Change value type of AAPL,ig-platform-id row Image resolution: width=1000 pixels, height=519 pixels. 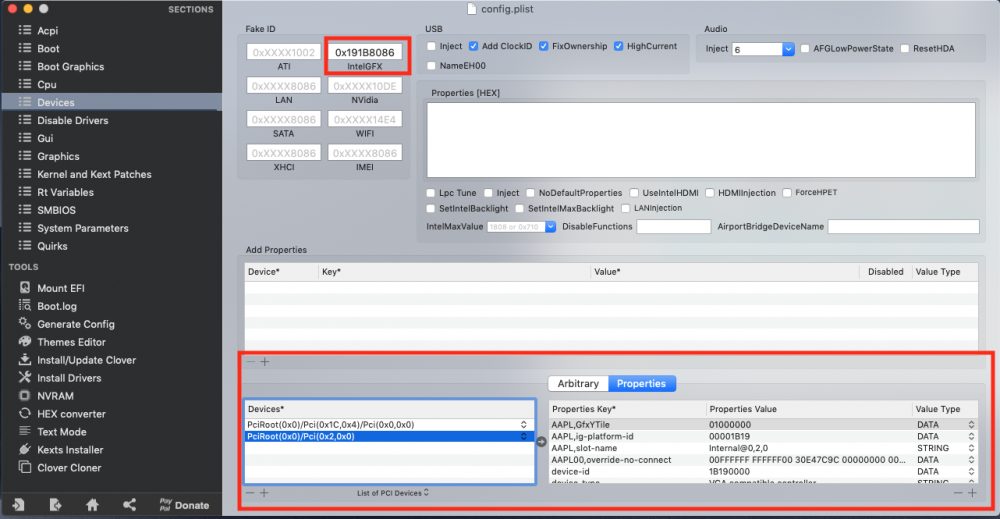tap(971, 437)
